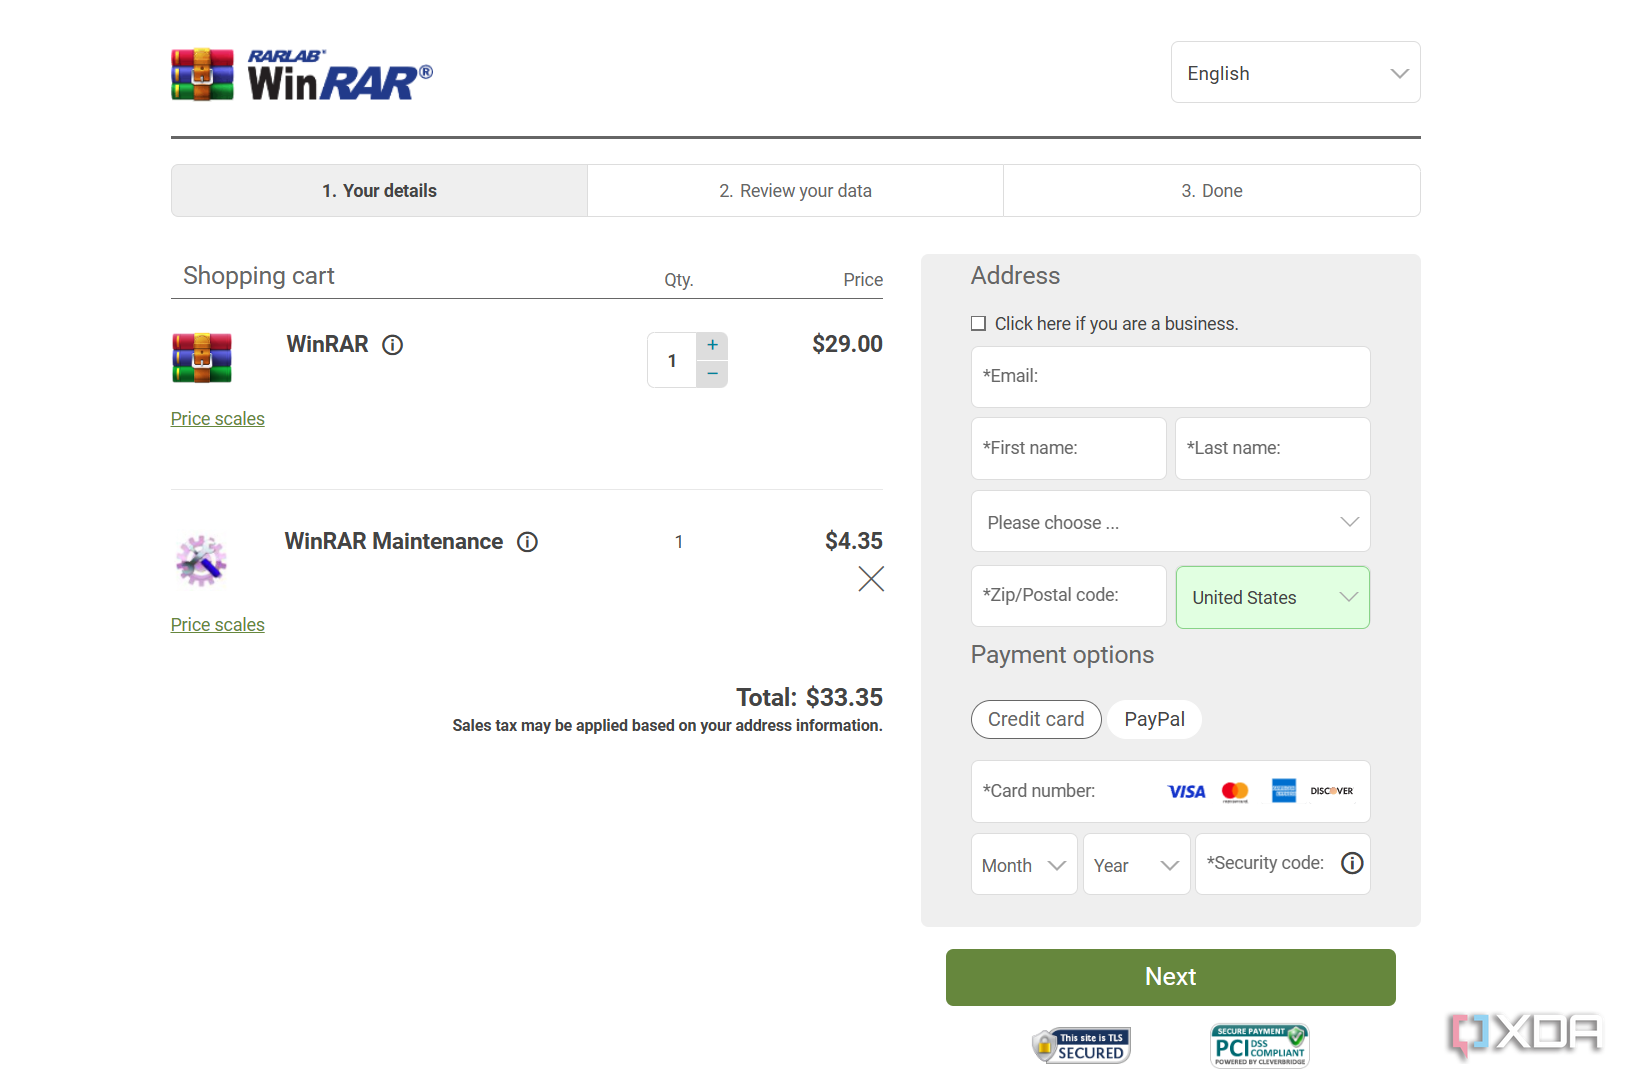Switch to '2. Review your data' step

[796, 190]
